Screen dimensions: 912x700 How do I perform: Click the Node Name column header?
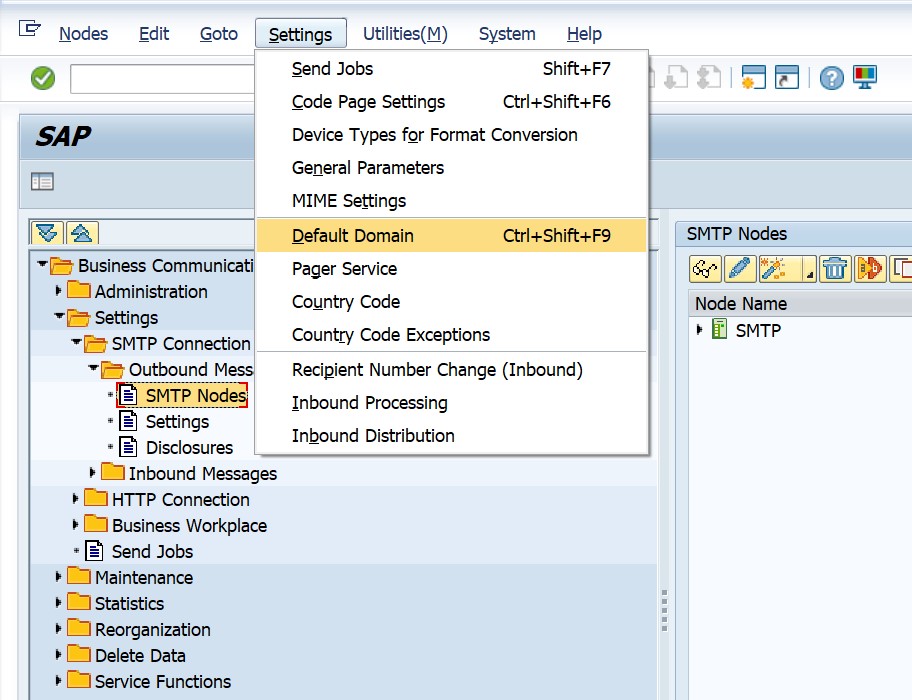(800, 303)
